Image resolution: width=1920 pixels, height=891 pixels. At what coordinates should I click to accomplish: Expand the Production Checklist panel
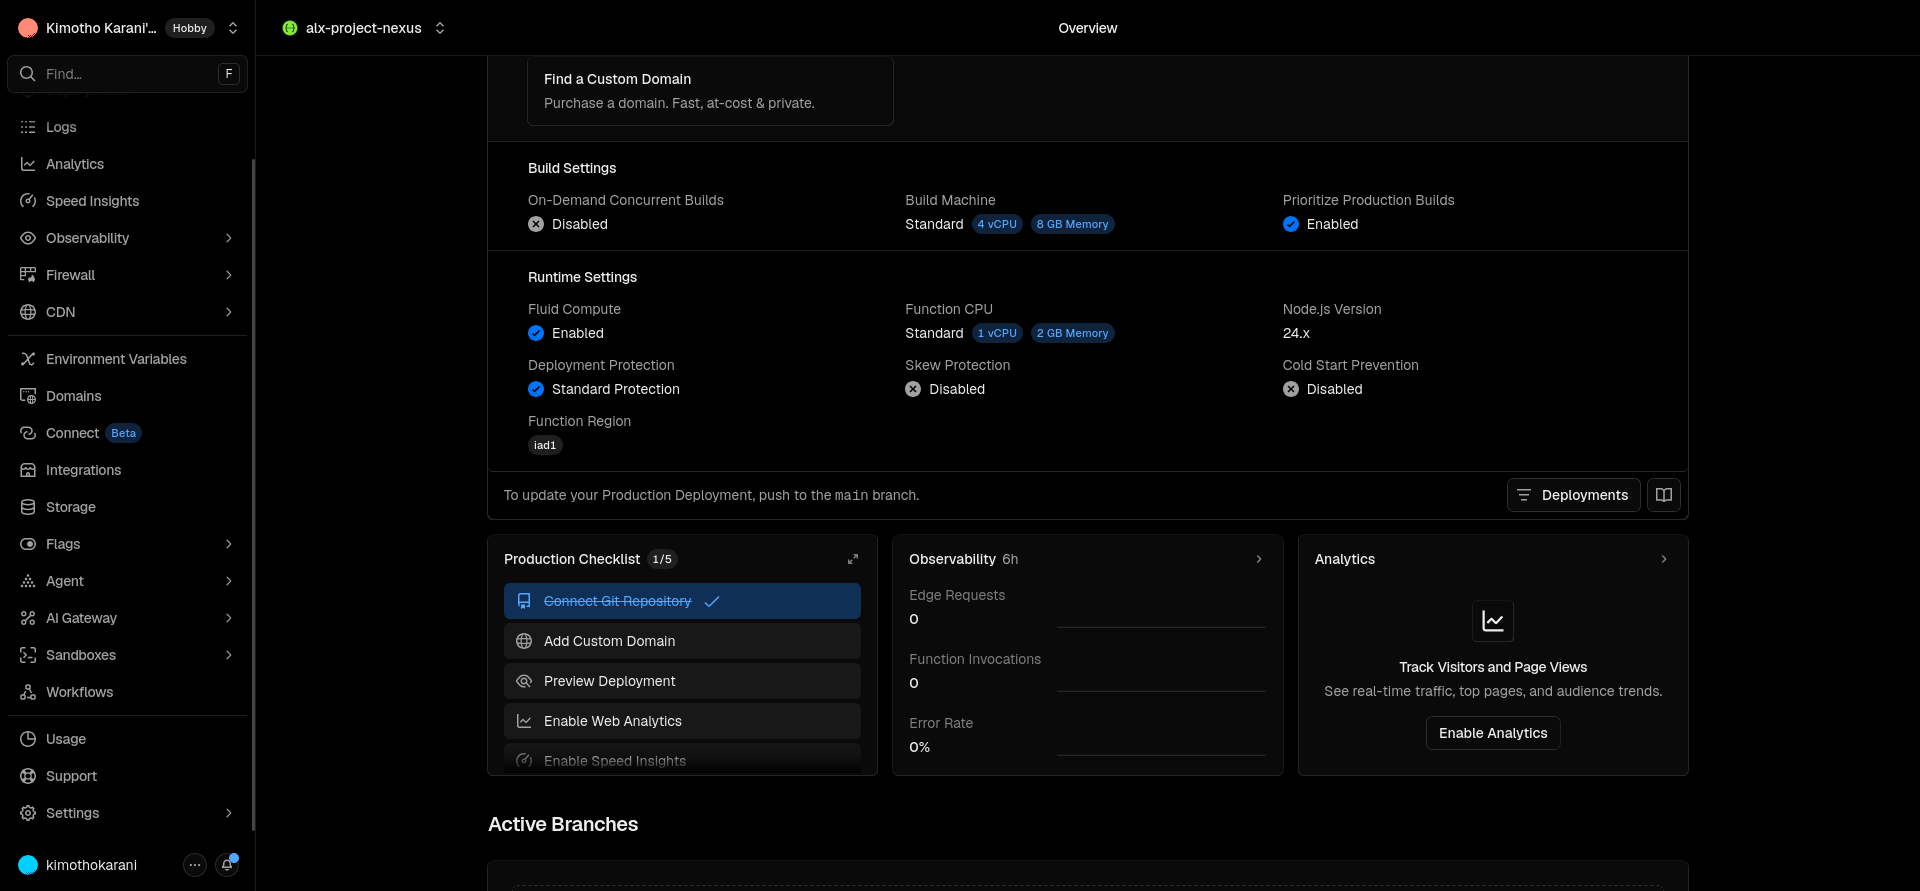click(x=853, y=559)
